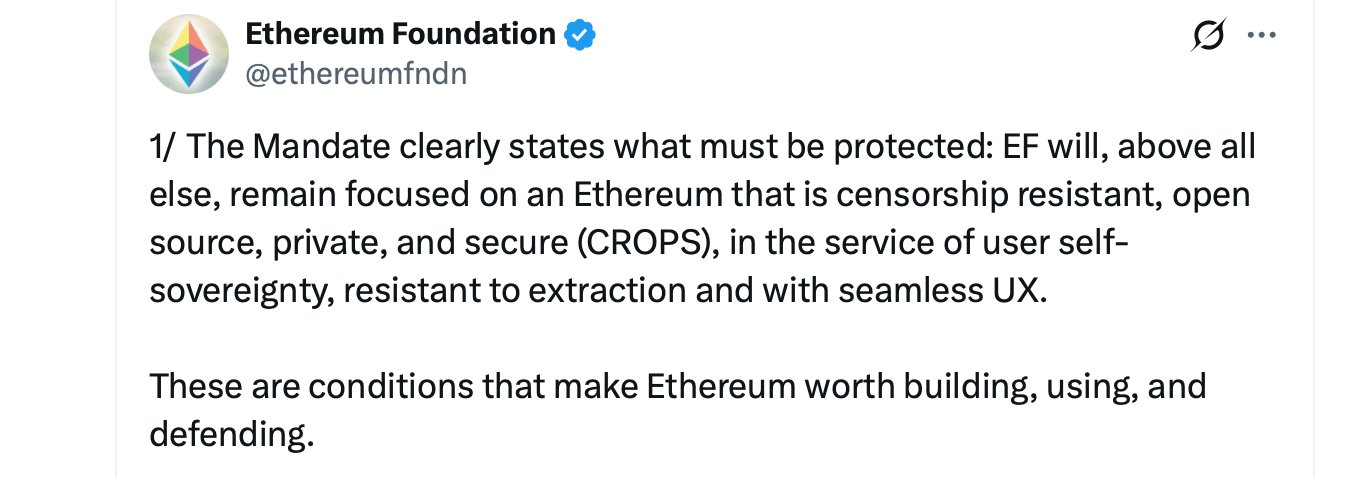Viewport: 1368px width, 478px height.
Task: Open the three-dot more options menu
Action: (x=1261, y=35)
